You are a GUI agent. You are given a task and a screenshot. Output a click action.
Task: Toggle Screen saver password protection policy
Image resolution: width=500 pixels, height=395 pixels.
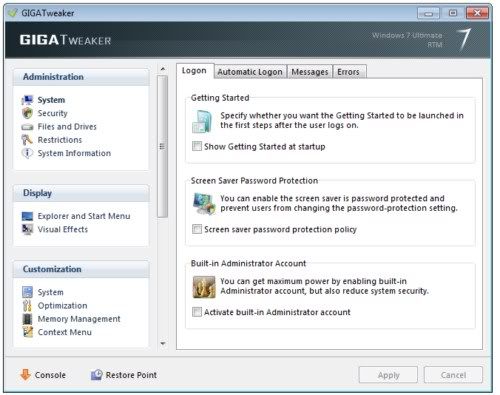coord(197,229)
